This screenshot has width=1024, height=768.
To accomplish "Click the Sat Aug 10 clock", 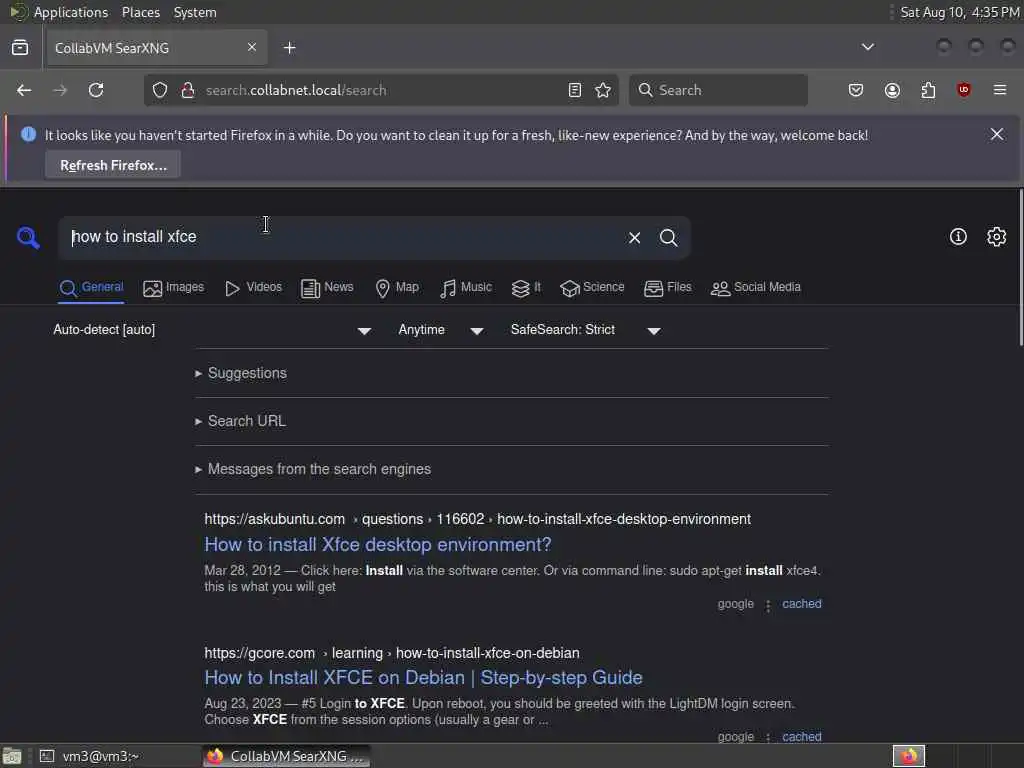I will (x=959, y=12).
